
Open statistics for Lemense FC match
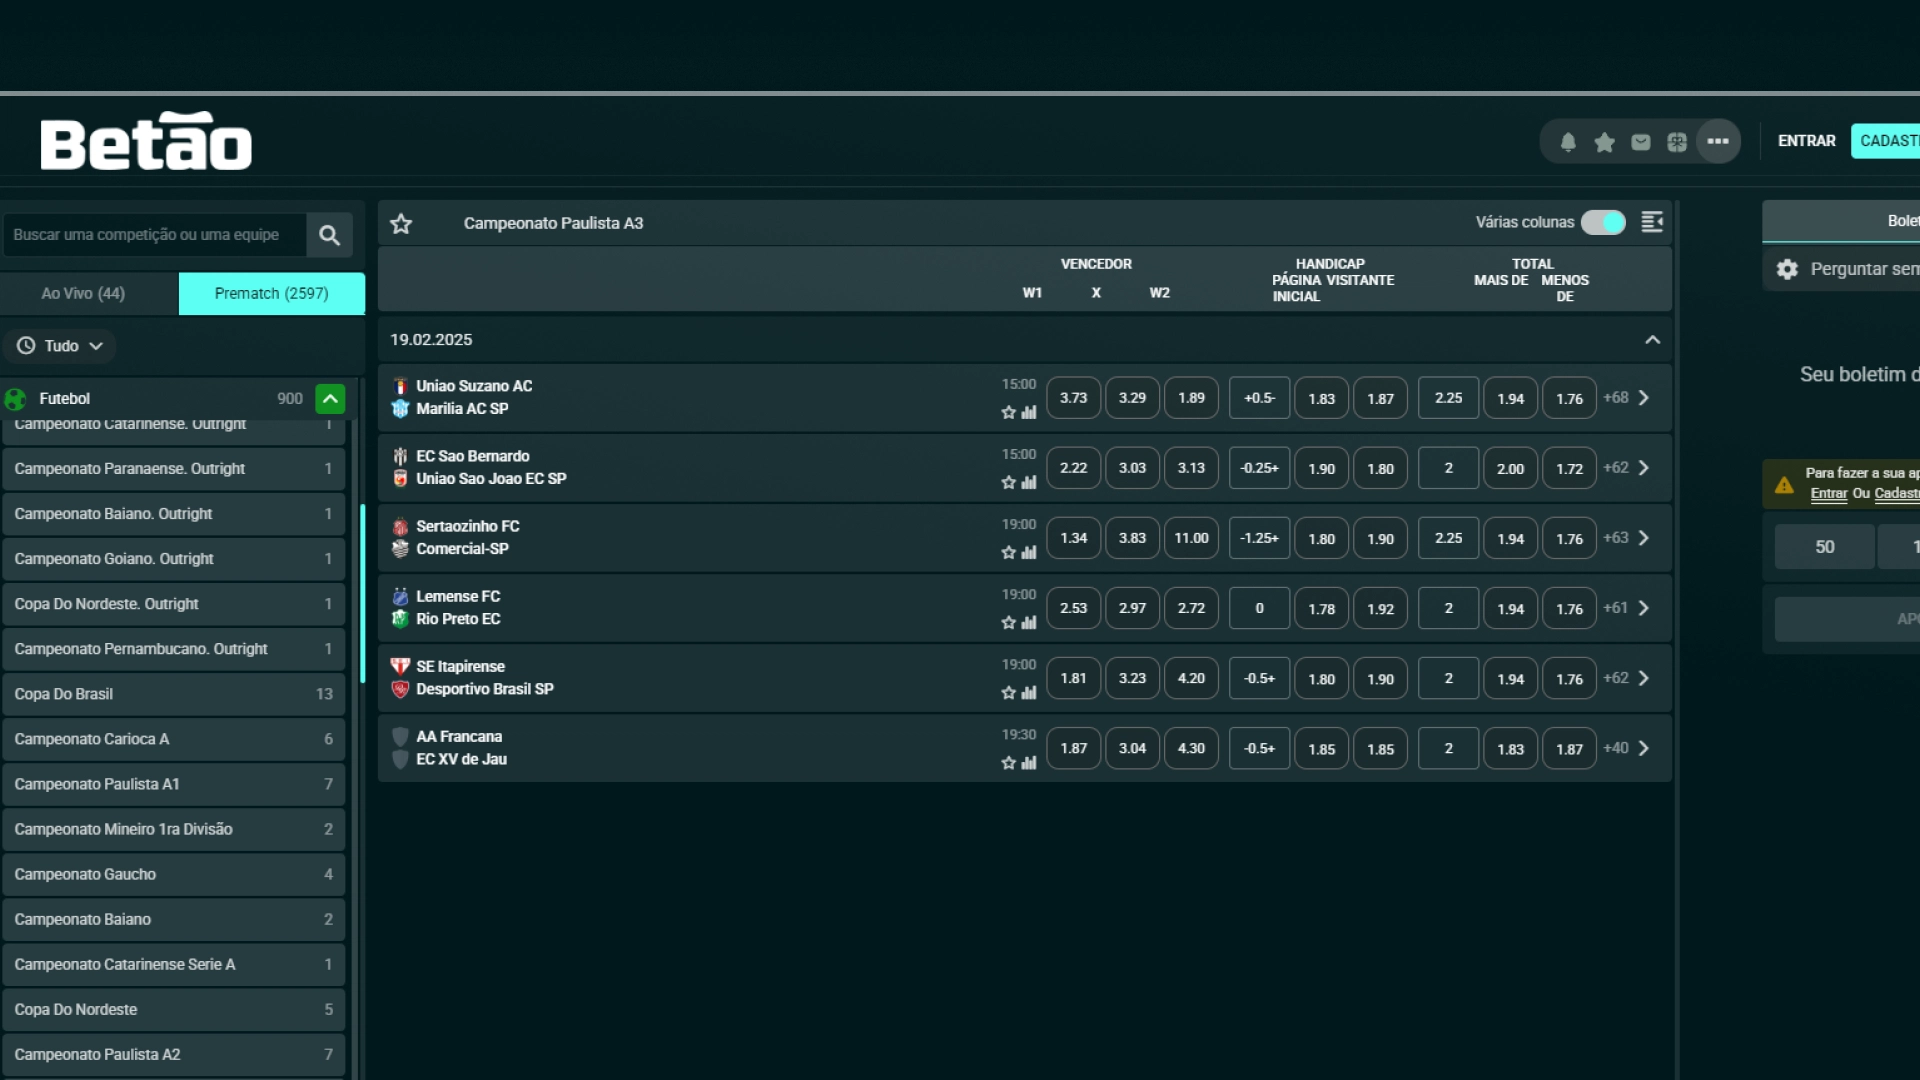coord(1029,622)
